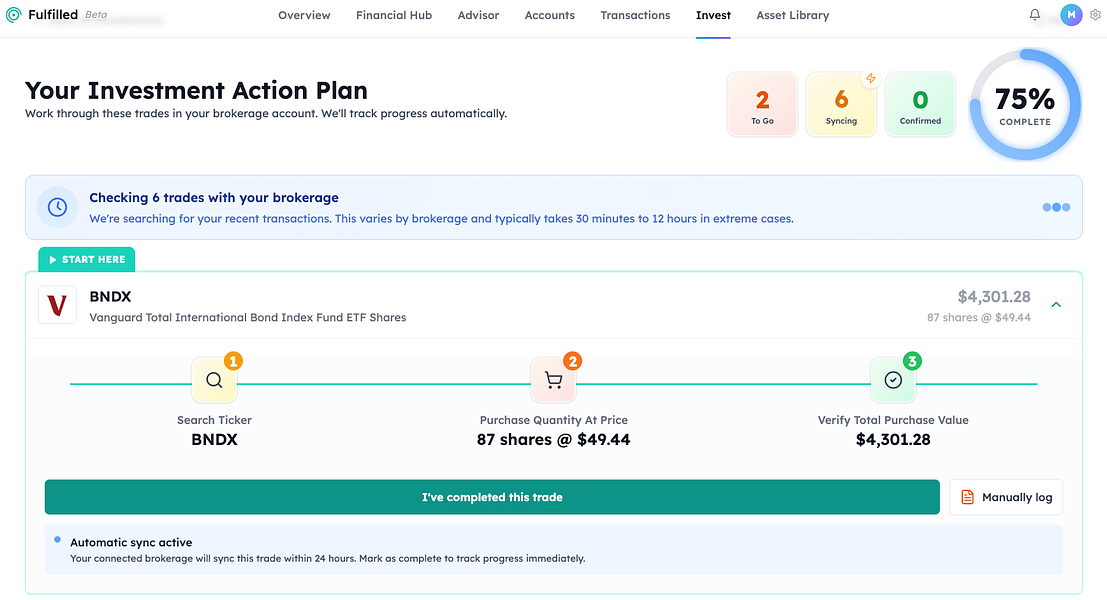This screenshot has width=1107, height=600.
Task: Click the To Go count card
Action: [762, 104]
